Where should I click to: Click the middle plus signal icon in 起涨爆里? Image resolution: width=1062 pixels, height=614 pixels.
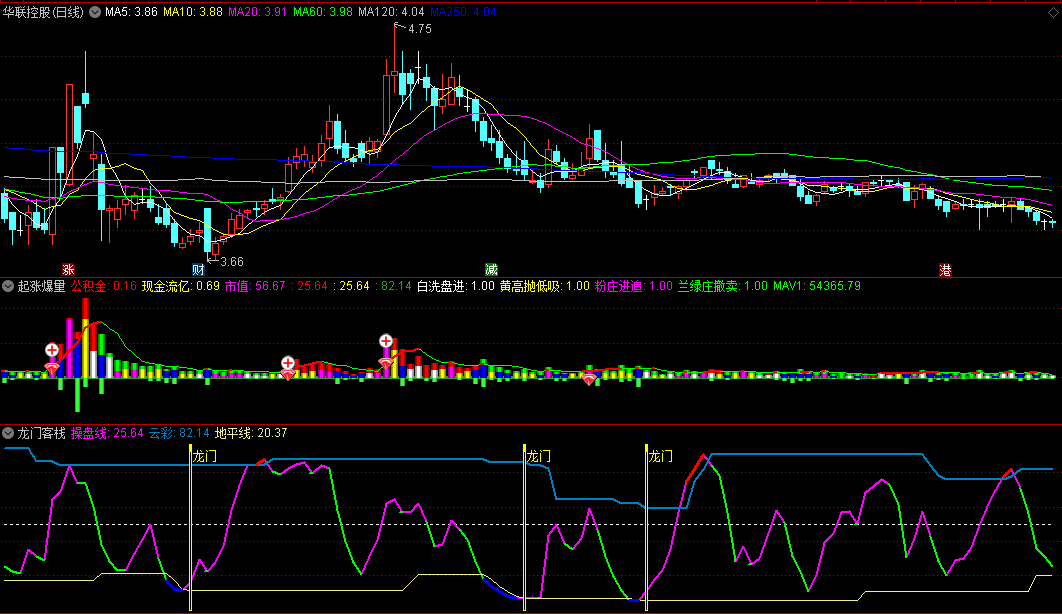click(288, 363)
